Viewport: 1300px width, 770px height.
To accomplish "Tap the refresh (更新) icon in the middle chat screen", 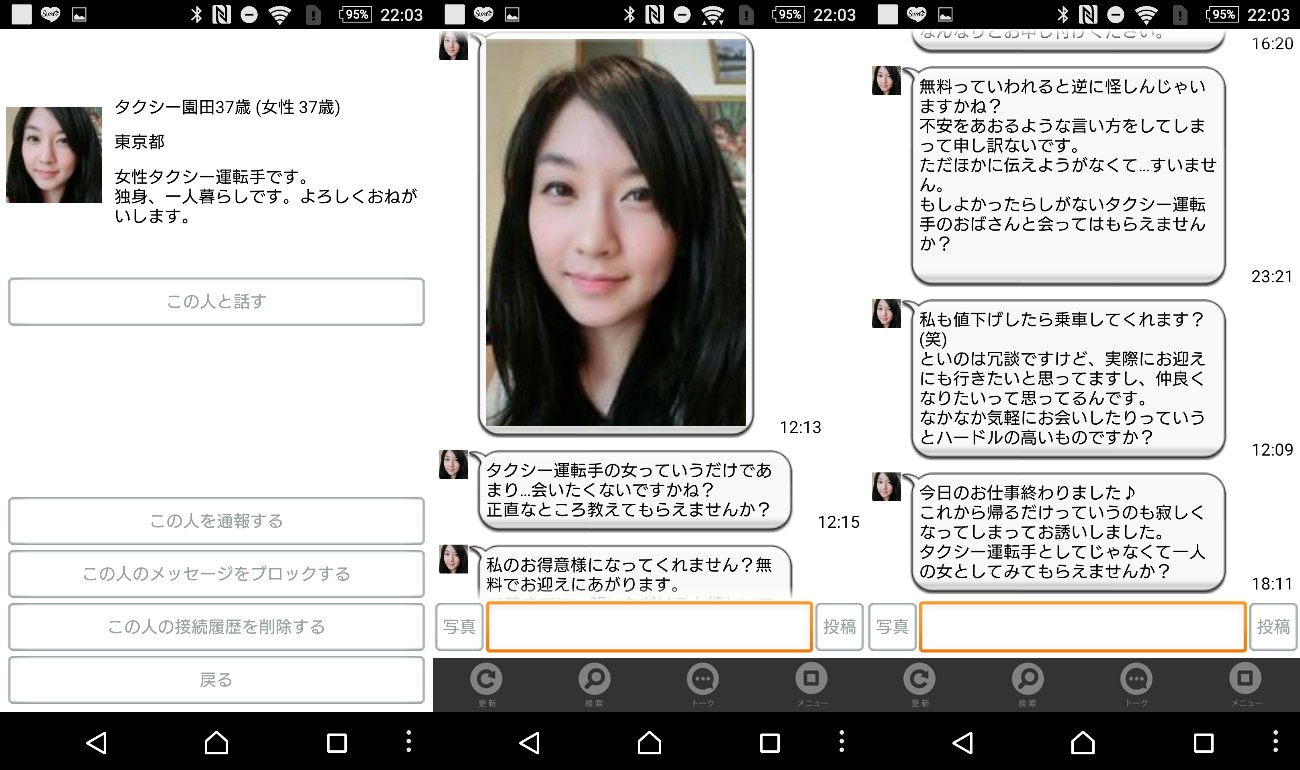I will [x=486, y=681].
